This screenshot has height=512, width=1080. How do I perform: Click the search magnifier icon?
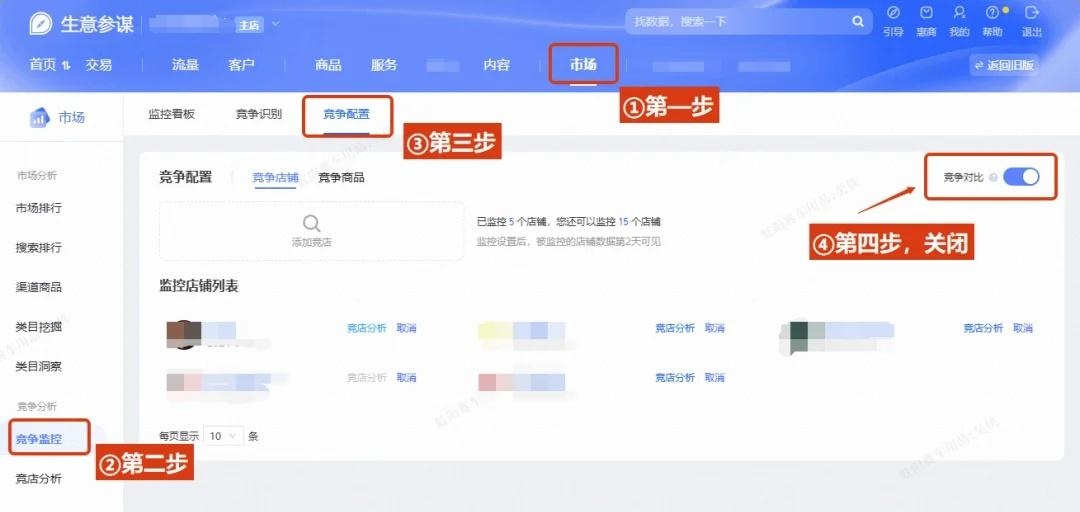858,21
